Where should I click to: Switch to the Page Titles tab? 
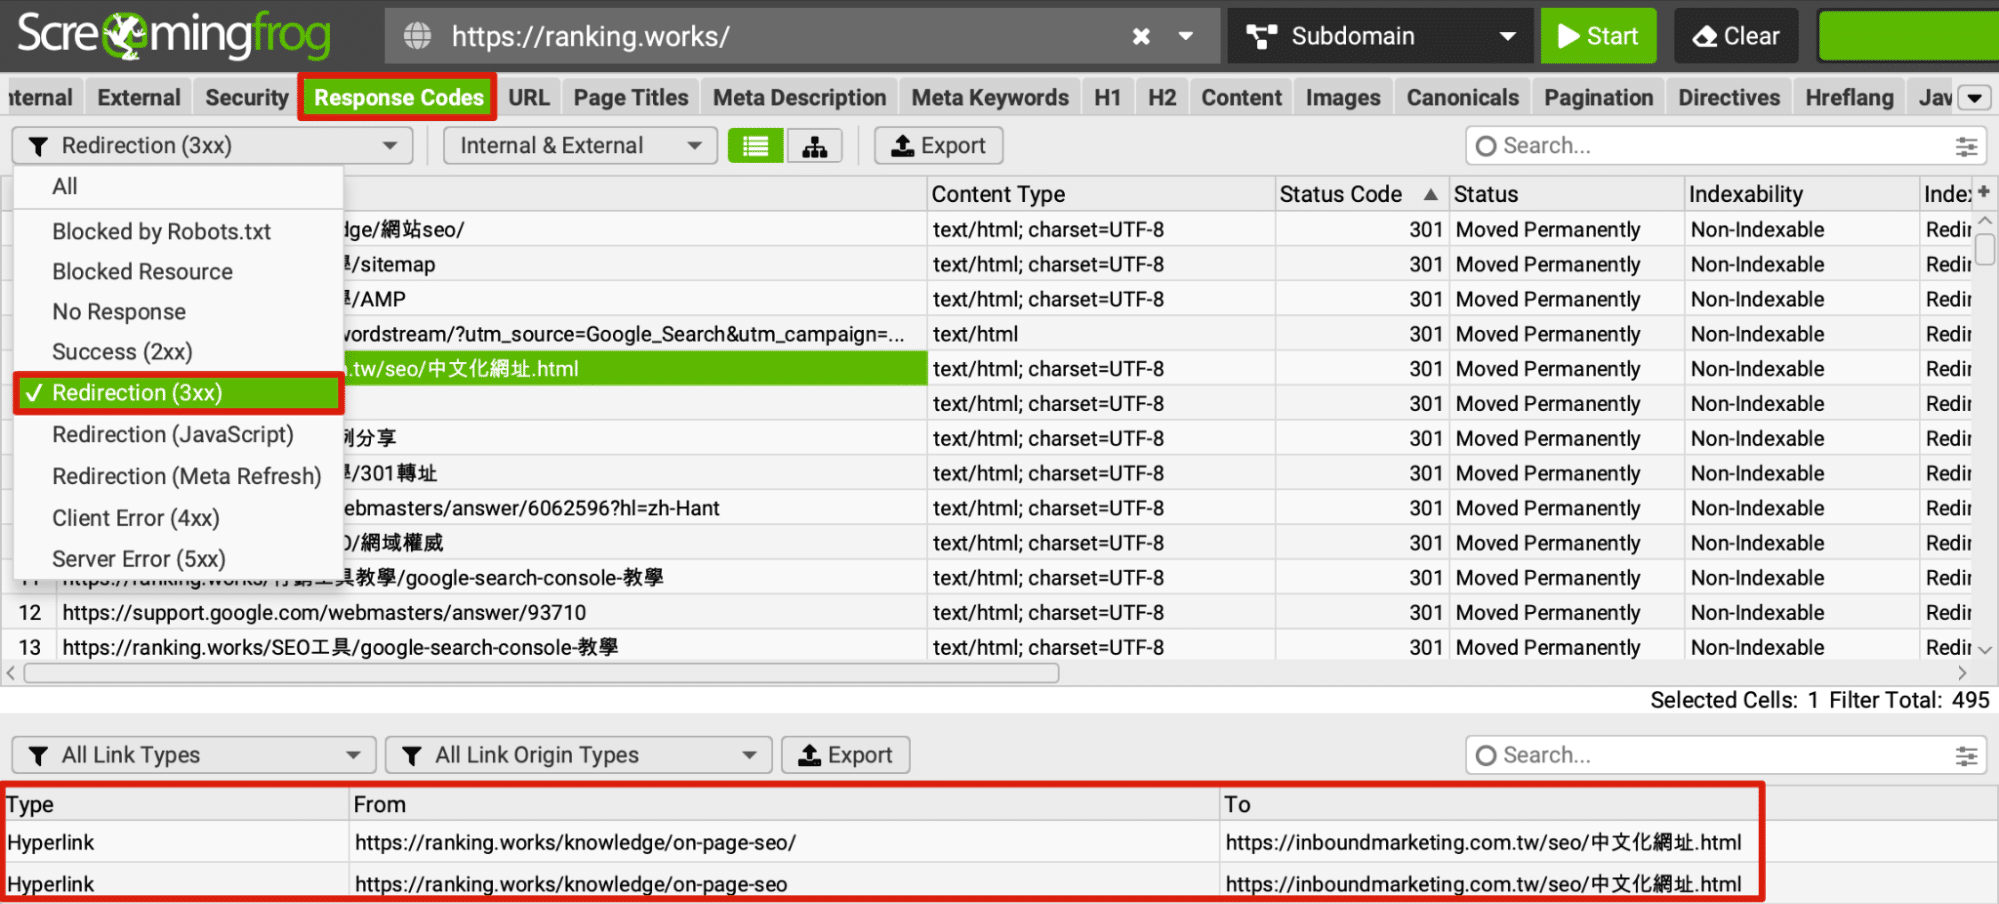(630, 98)
